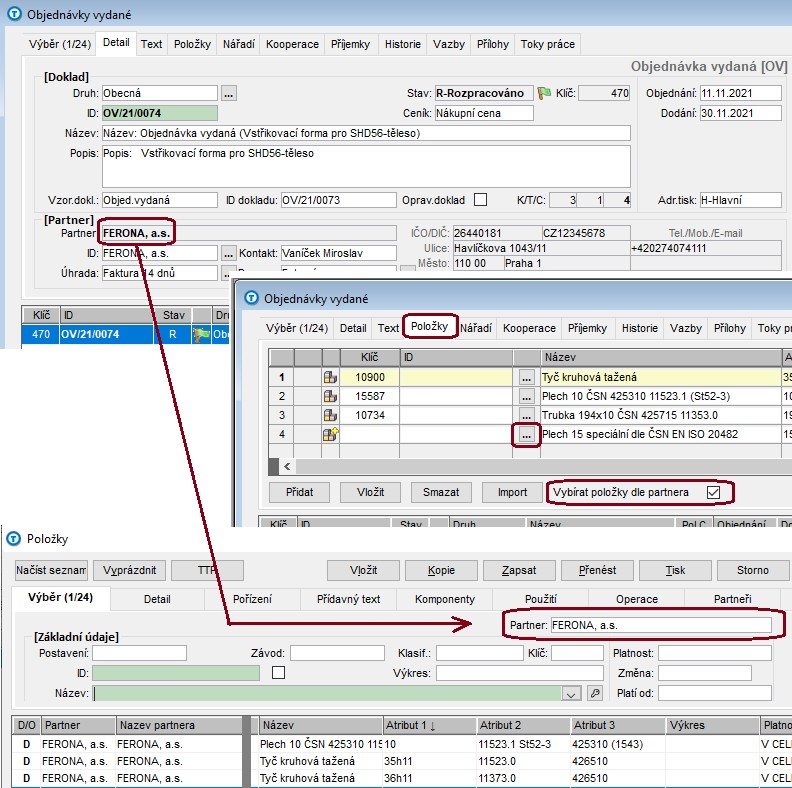
Task: Click the 35h11 attribute cell
Action: click(429, 761)
